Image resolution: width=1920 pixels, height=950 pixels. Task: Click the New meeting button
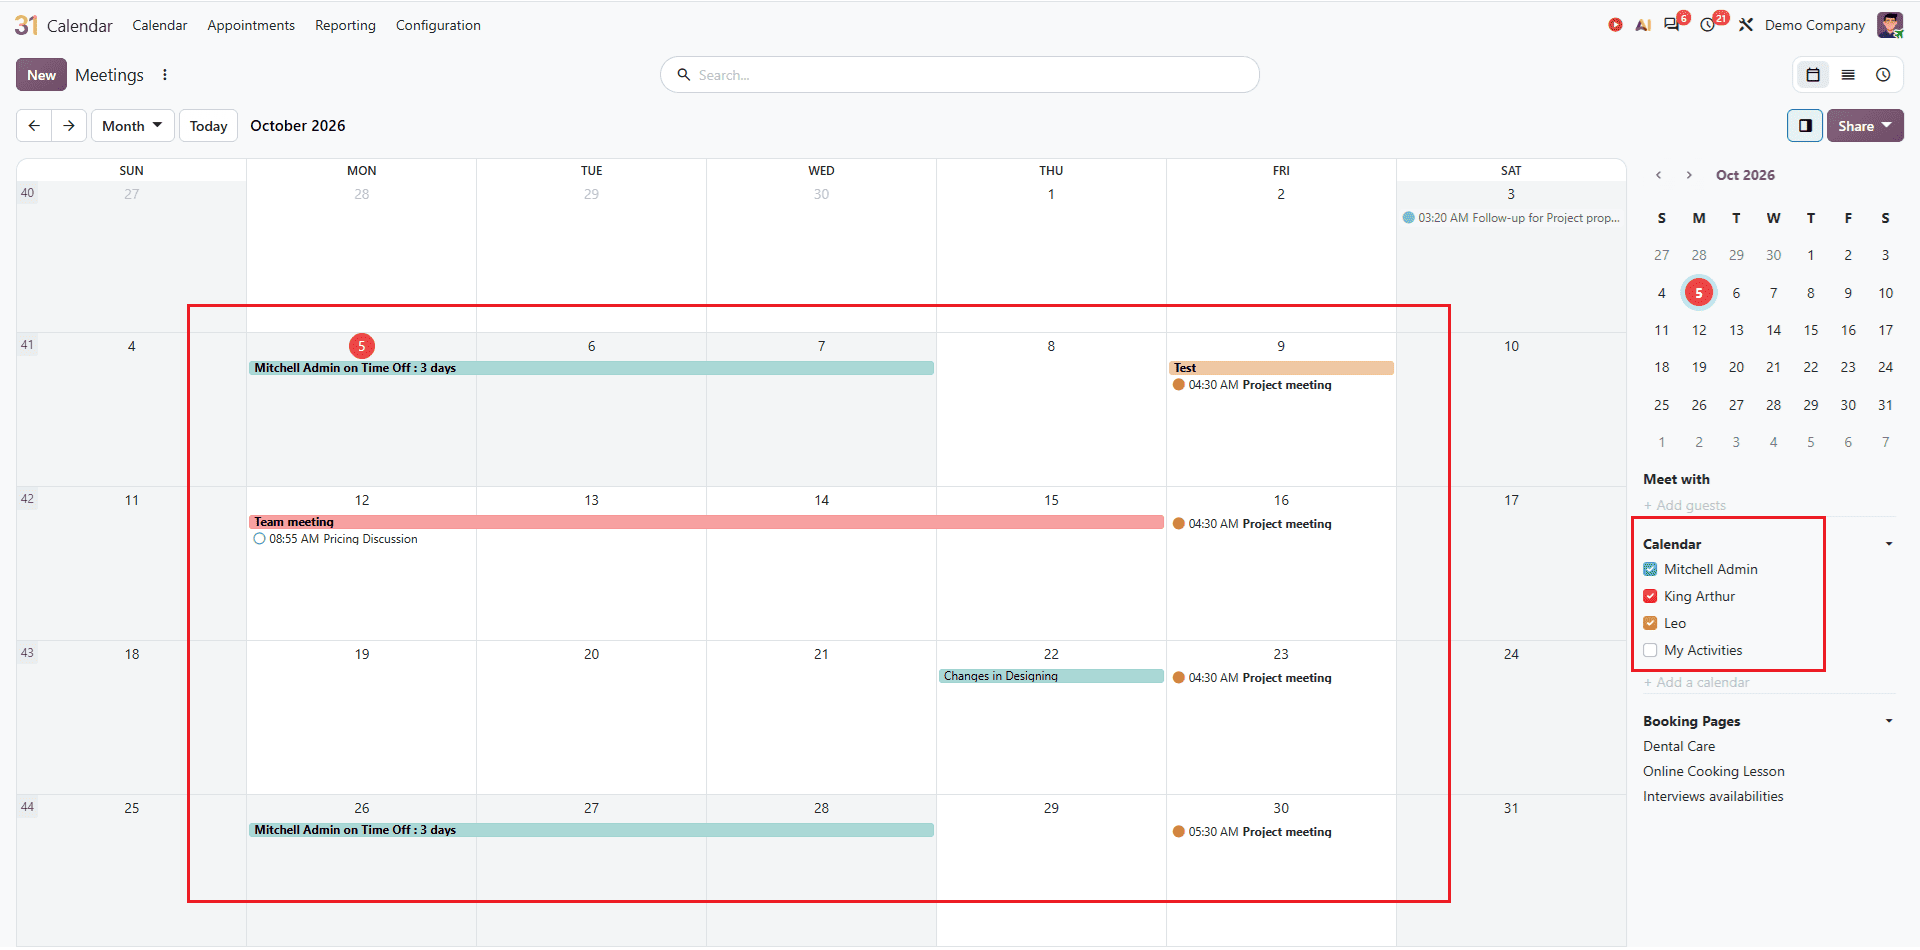click(41, 75)
